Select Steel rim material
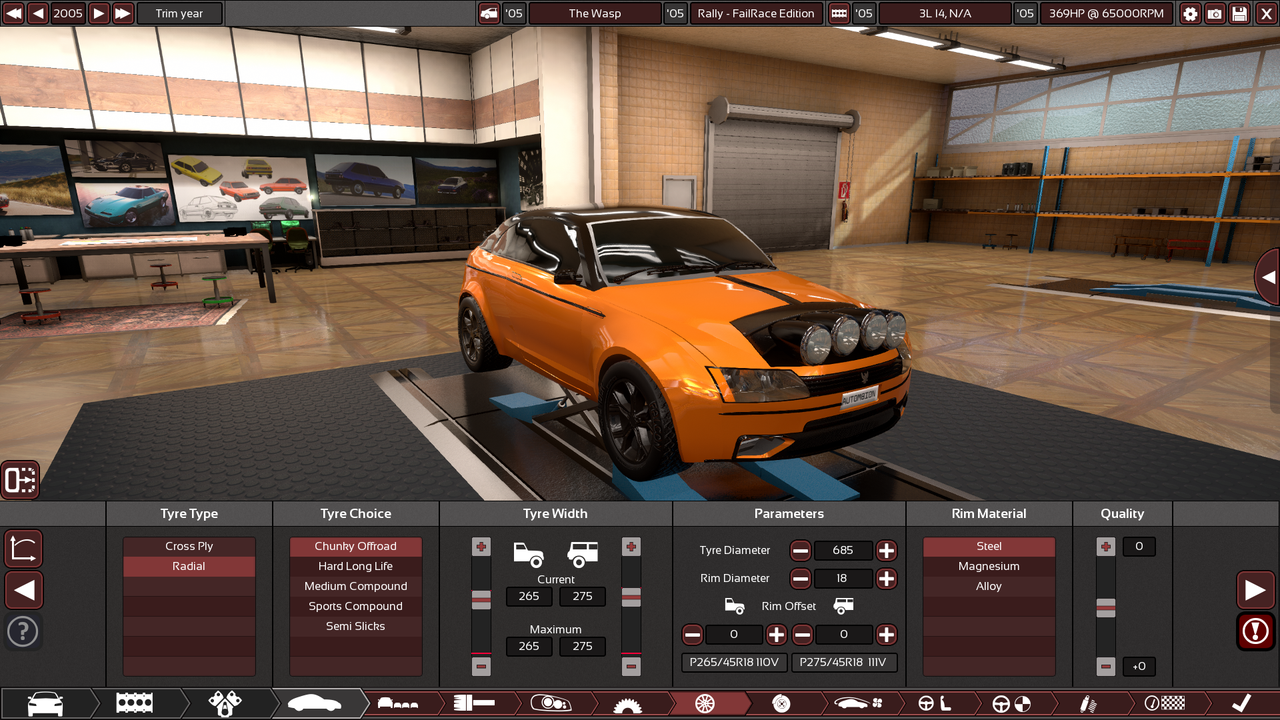The height and width of the screenshot is (720, 1280). 989,546
